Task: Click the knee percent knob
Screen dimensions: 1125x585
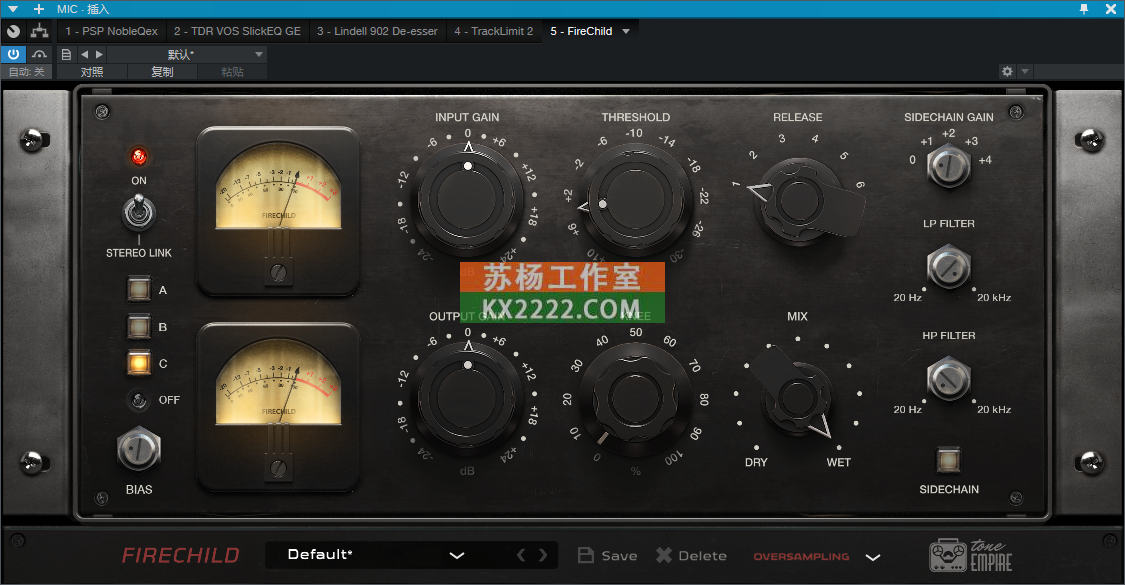Action: click(x=636, y=398)
